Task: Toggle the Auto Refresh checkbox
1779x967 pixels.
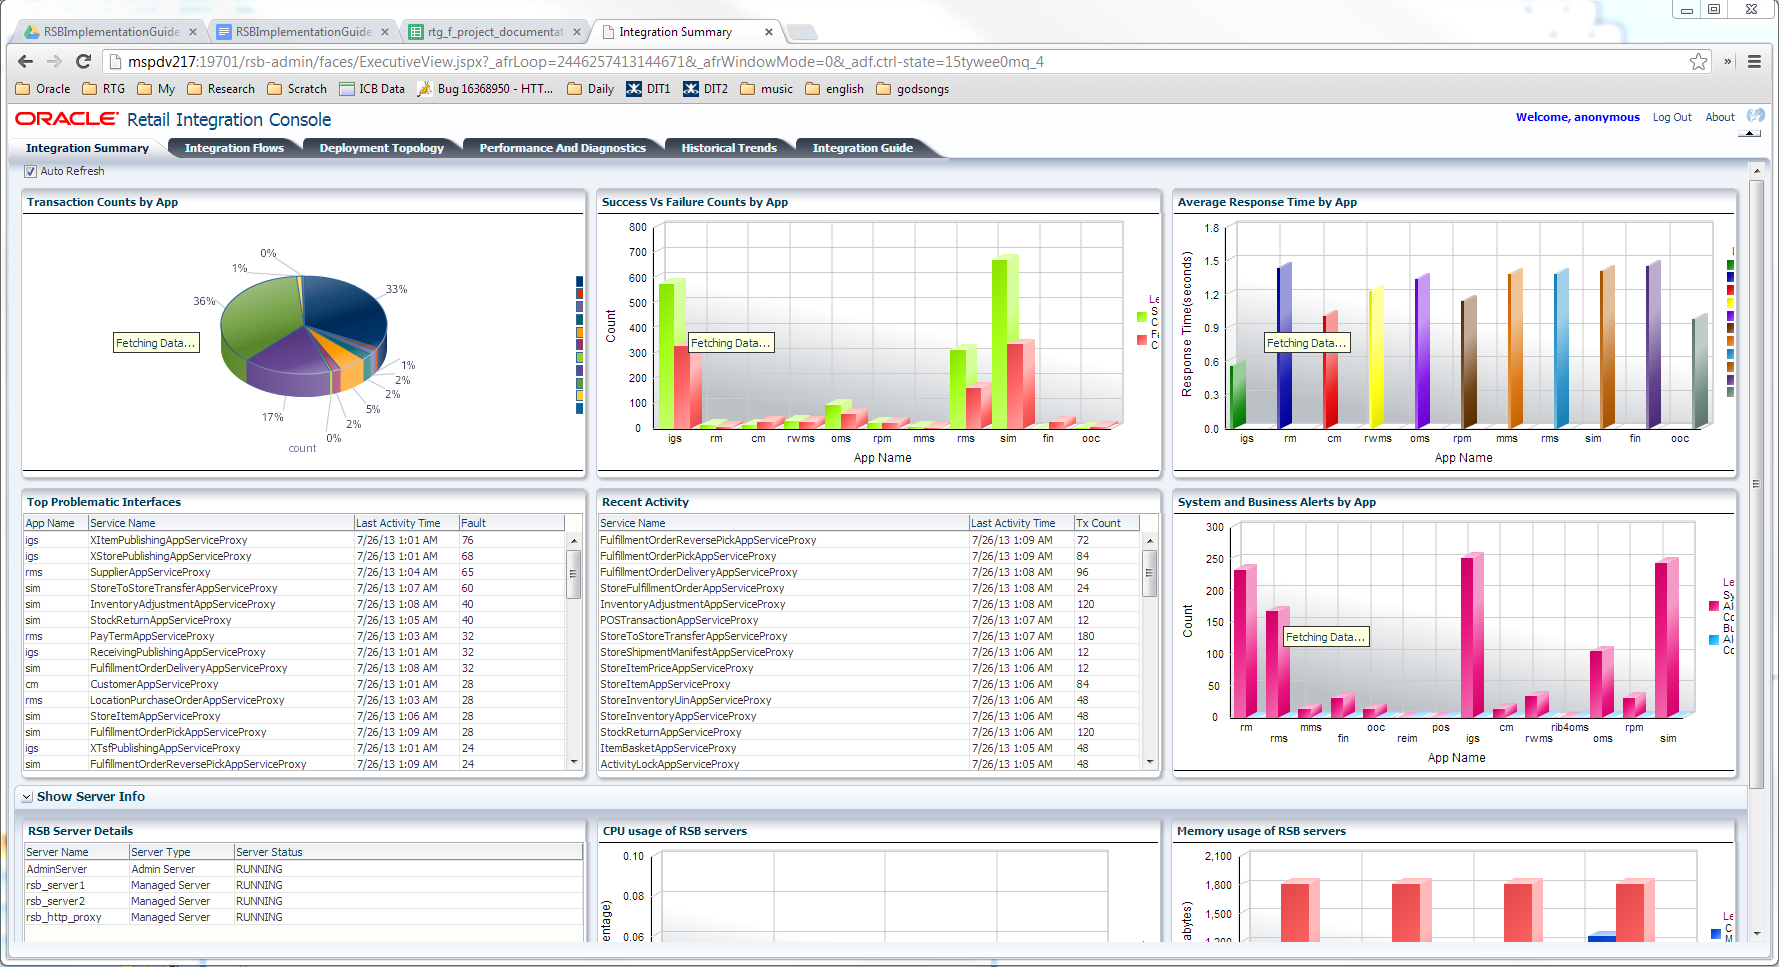Action: [30, 171]
